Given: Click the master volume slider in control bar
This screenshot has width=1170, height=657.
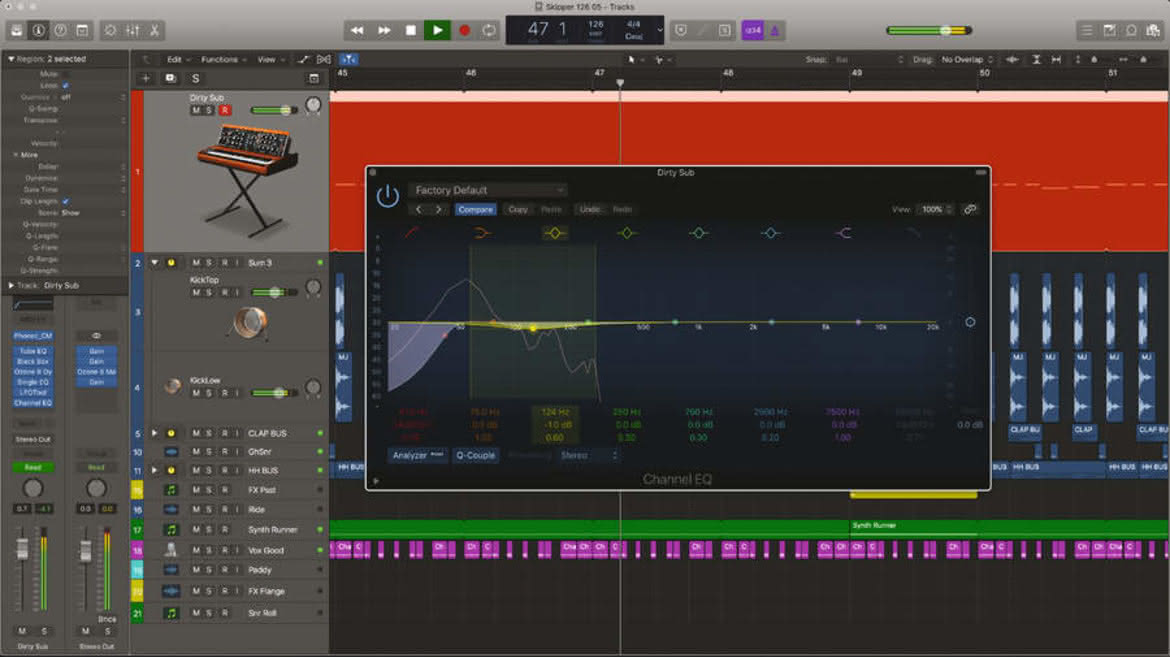Looking at the screenshot, I should point(929,31).
